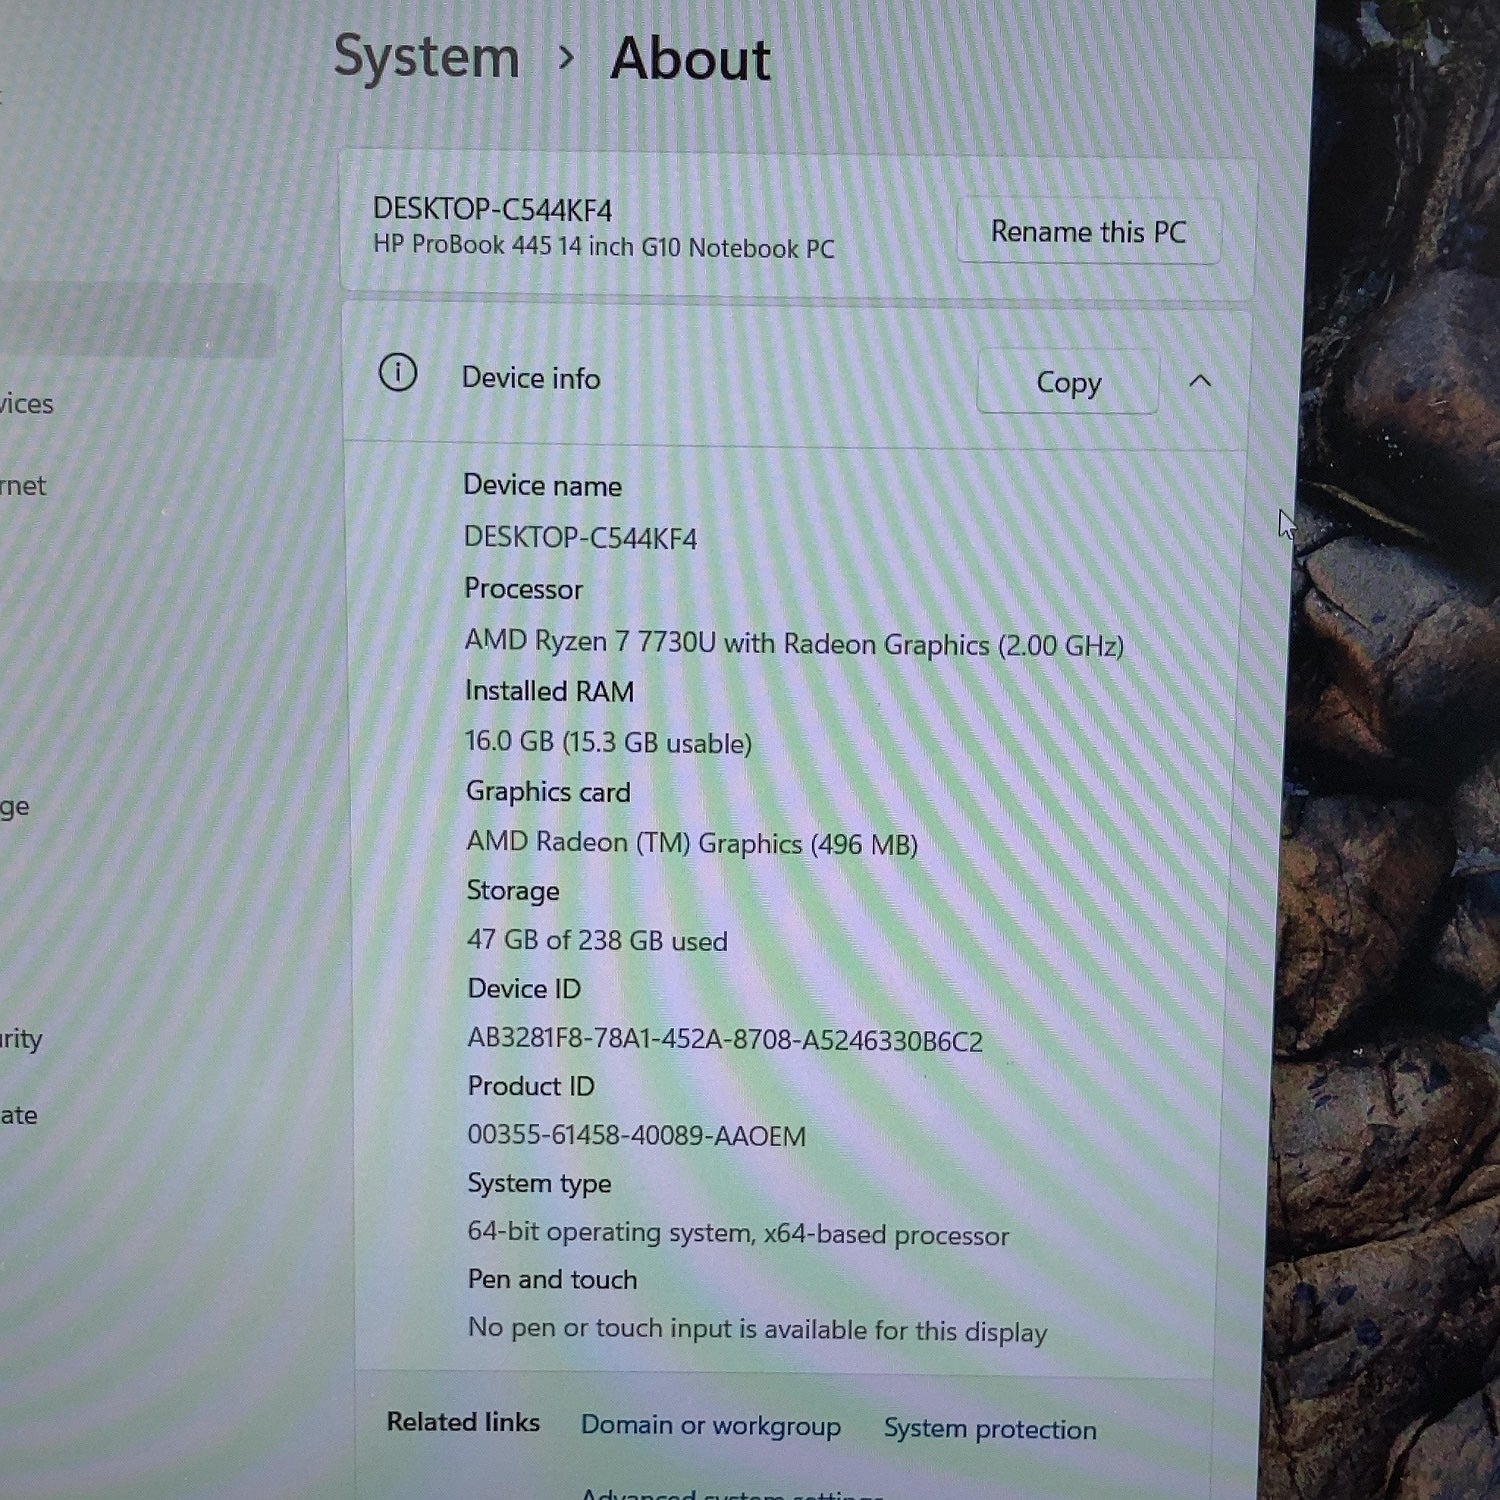Select the AMD Radeon (TM) Graphics value

[x=692, y=843]
